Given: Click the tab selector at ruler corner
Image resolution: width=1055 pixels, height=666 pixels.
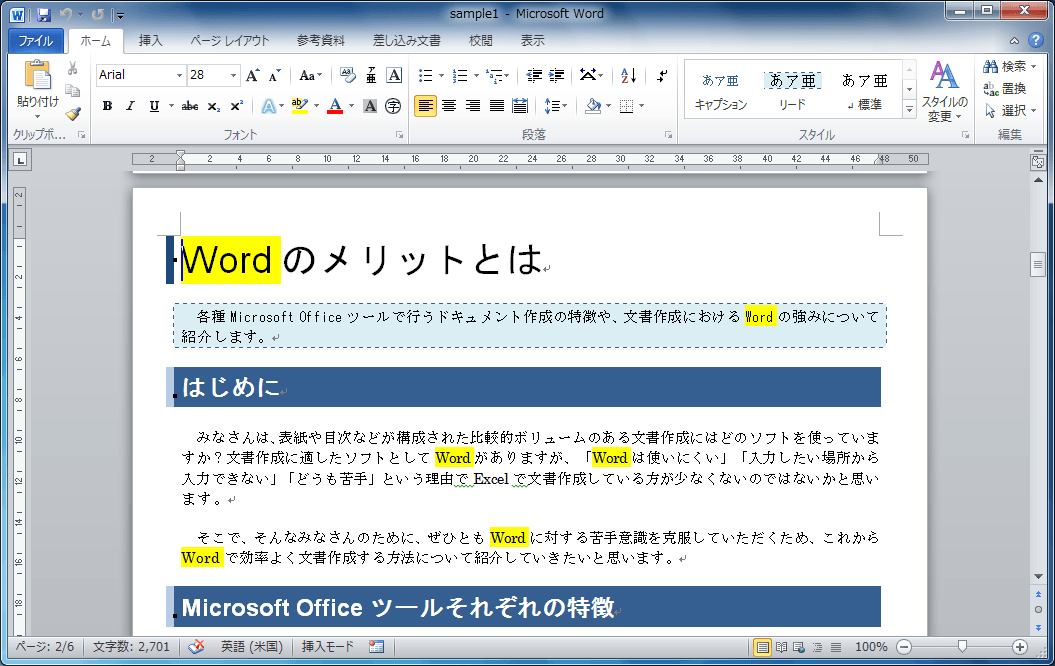Looking at the screenshot, I should point(20,160).
